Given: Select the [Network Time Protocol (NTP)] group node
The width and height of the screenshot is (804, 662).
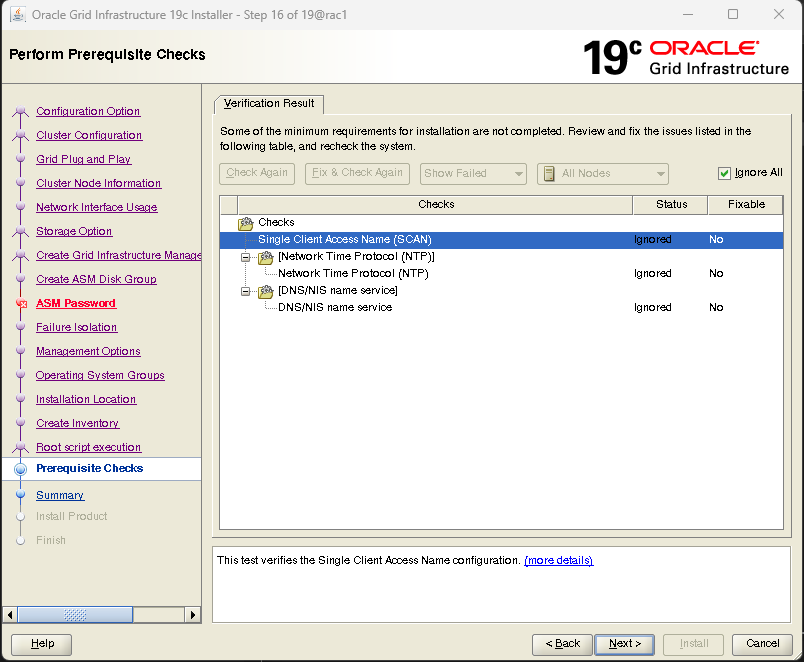Looking at the screenshot, I should (x=356, y=257).
